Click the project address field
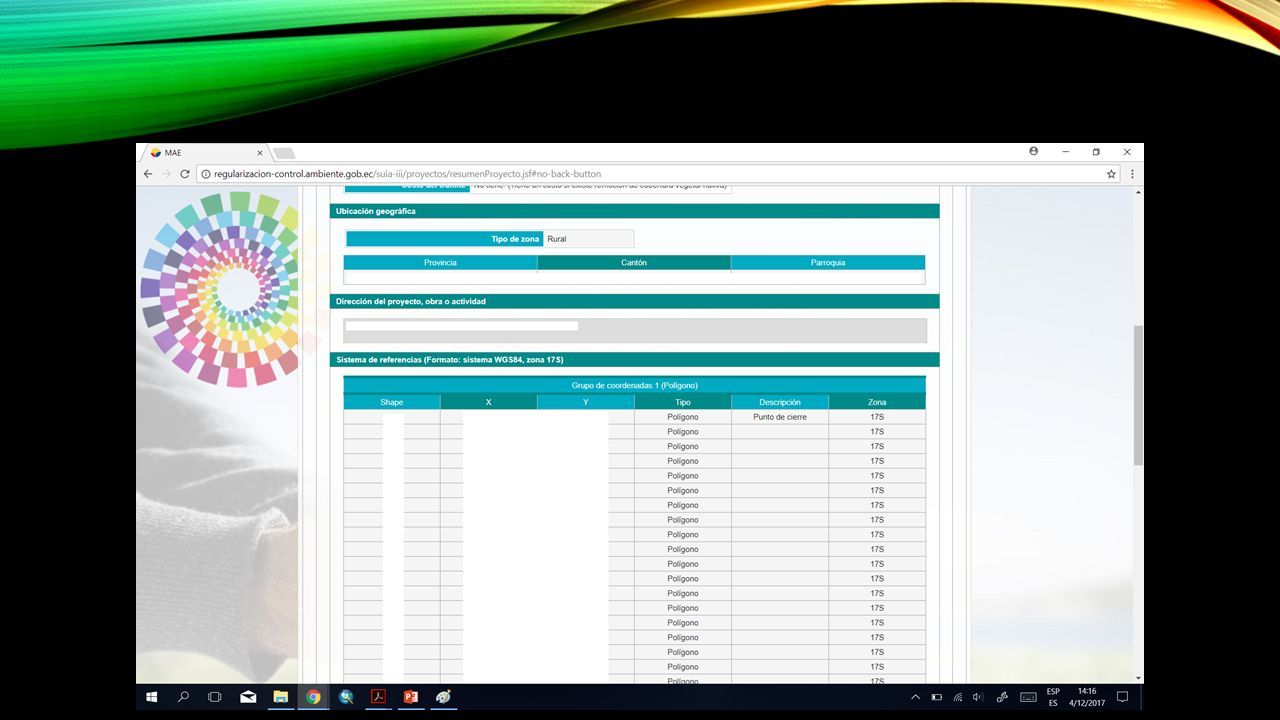Screen dimensions: 1280x720 pyautogui.click(x=635, y=330)
